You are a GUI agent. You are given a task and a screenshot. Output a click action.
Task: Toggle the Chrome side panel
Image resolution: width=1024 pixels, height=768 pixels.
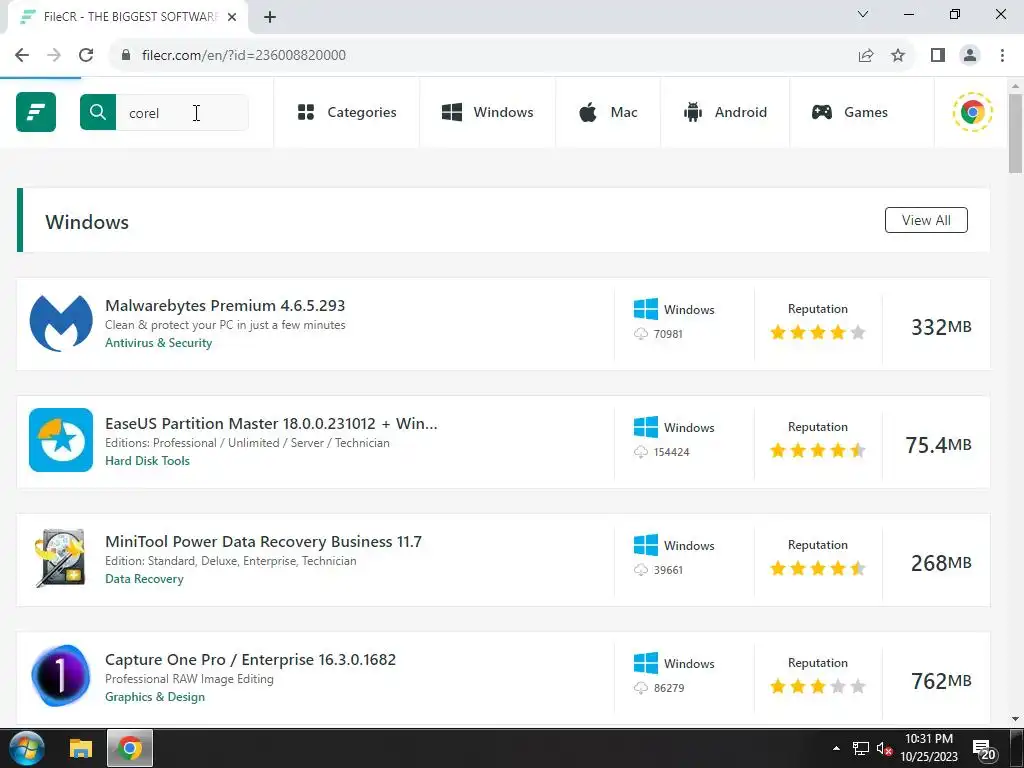tap(938, 55)
